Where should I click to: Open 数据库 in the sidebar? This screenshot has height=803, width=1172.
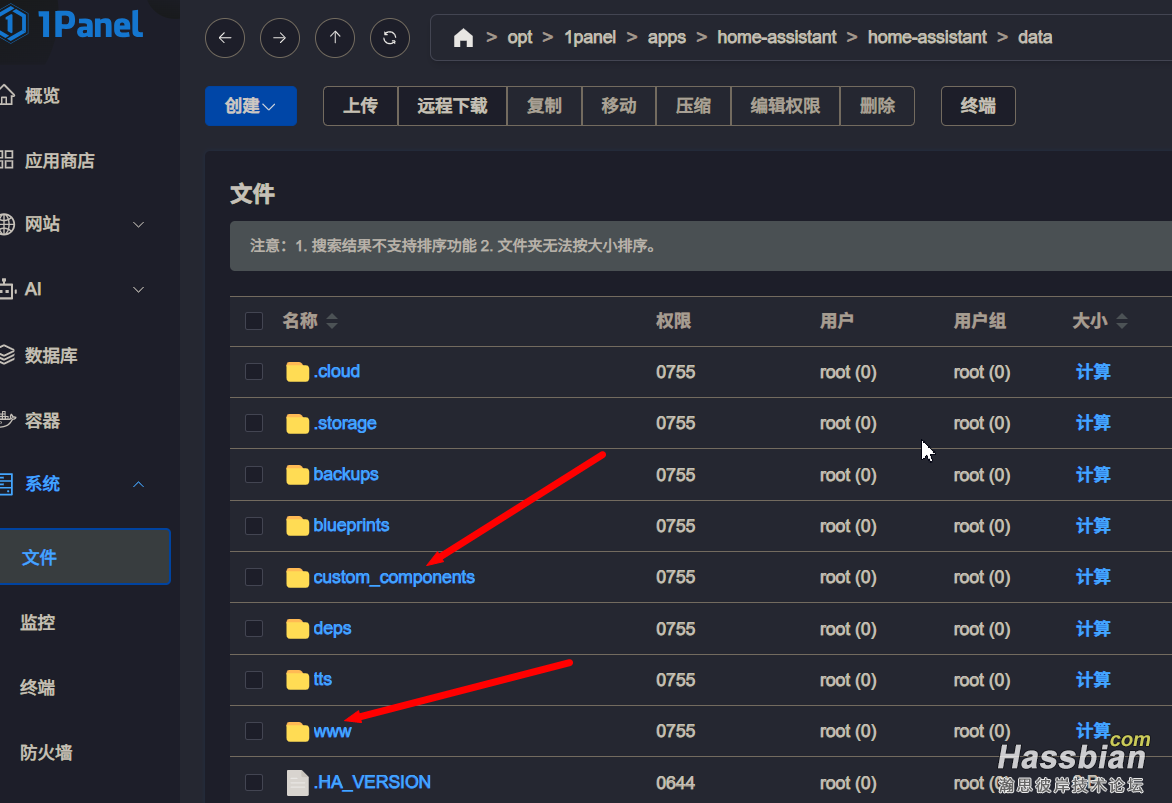pos(51,355)
